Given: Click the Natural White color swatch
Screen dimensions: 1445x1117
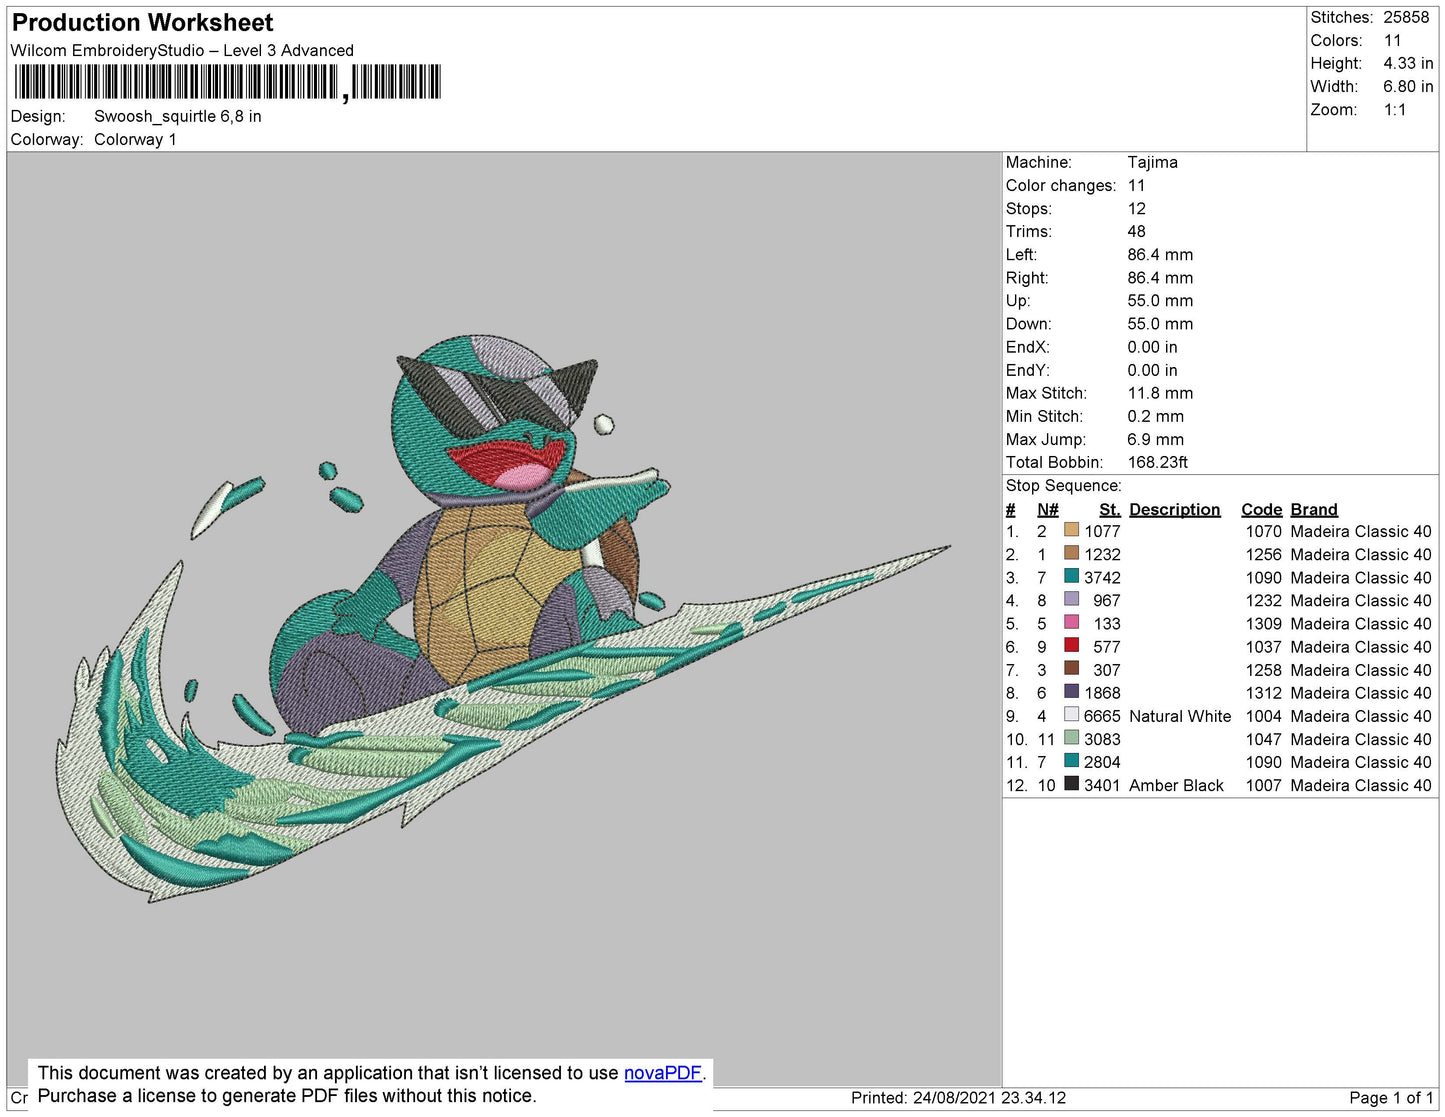Looking at the screenshot, I should [x=1071, y=715].
